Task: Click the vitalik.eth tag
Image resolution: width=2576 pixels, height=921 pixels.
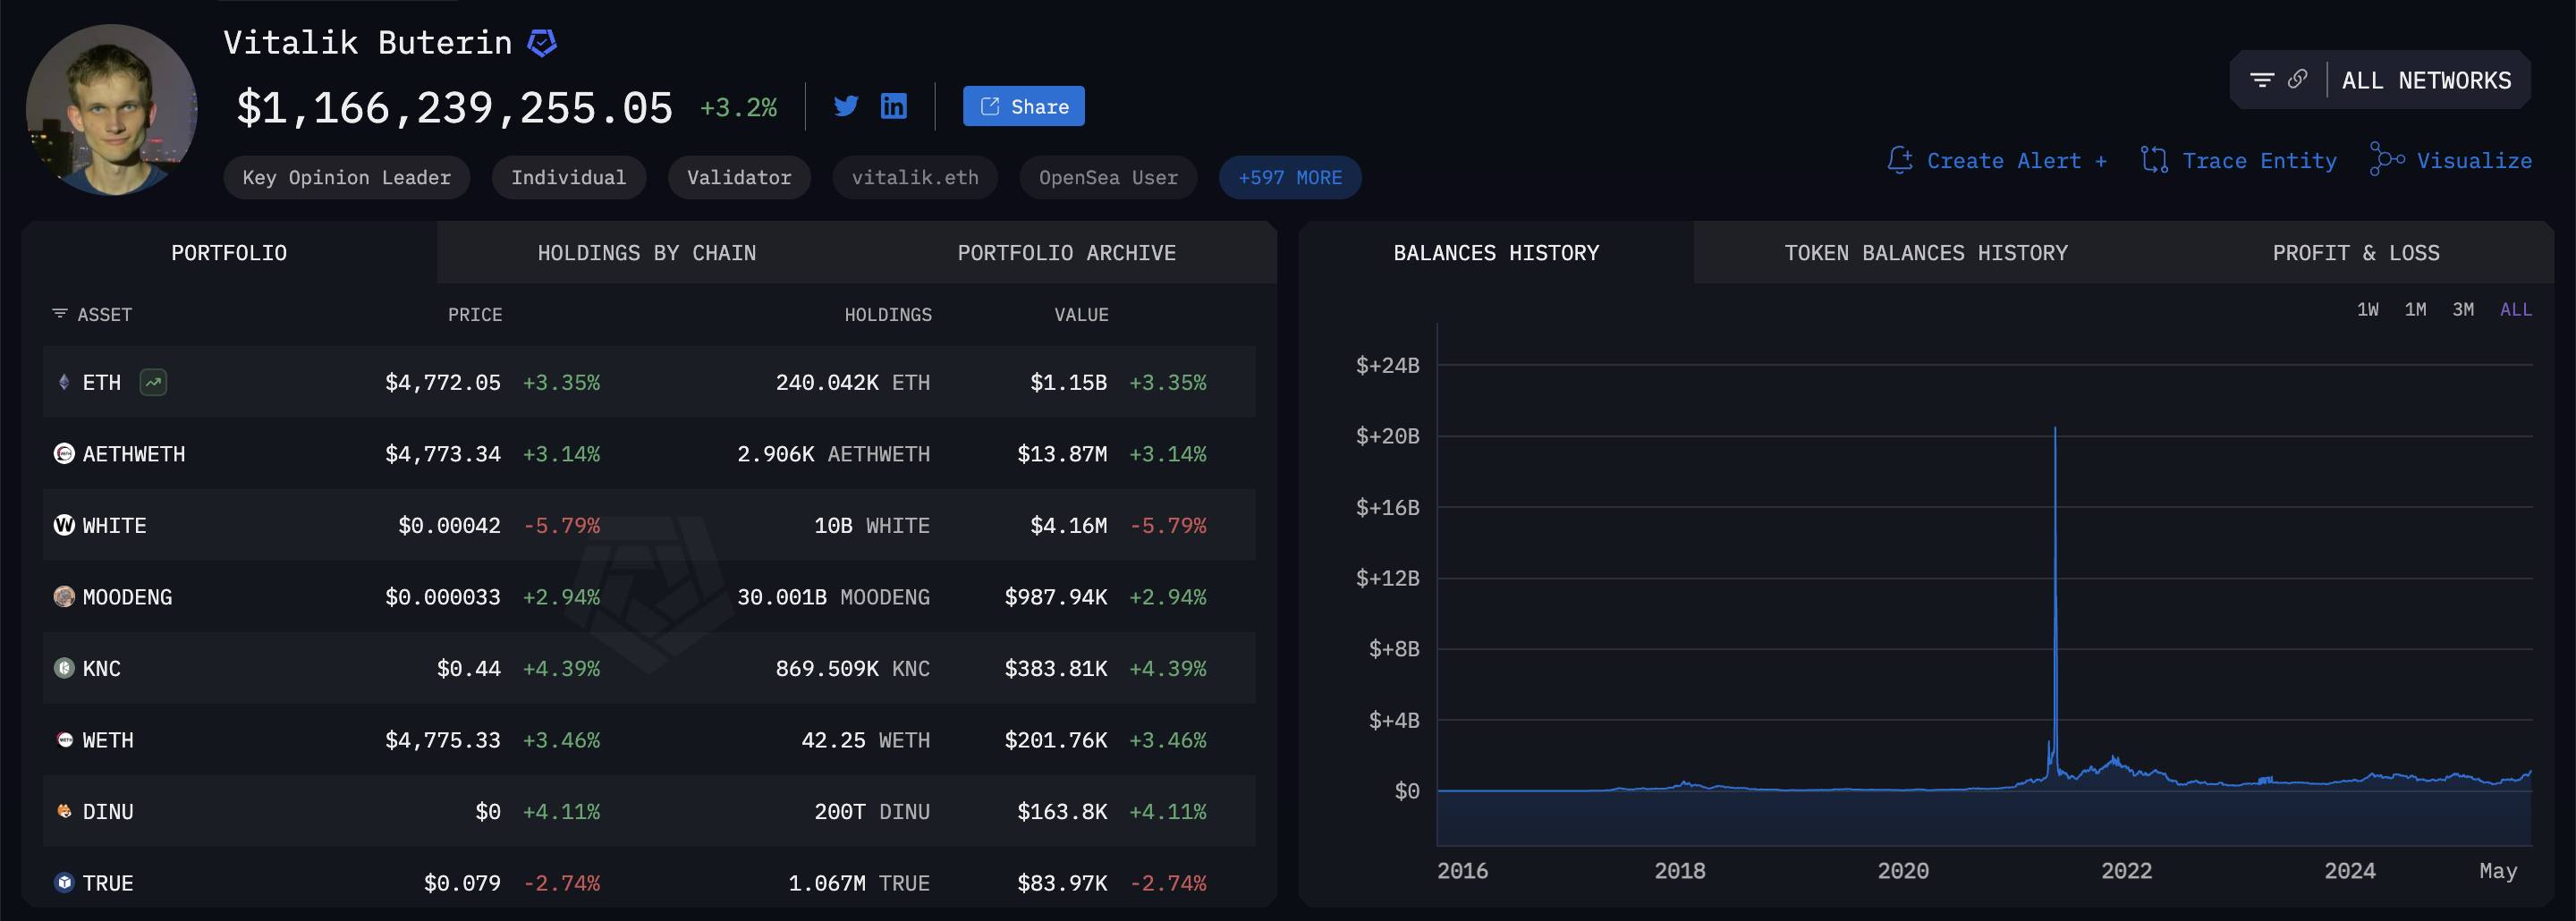Action: click(915, 177)
